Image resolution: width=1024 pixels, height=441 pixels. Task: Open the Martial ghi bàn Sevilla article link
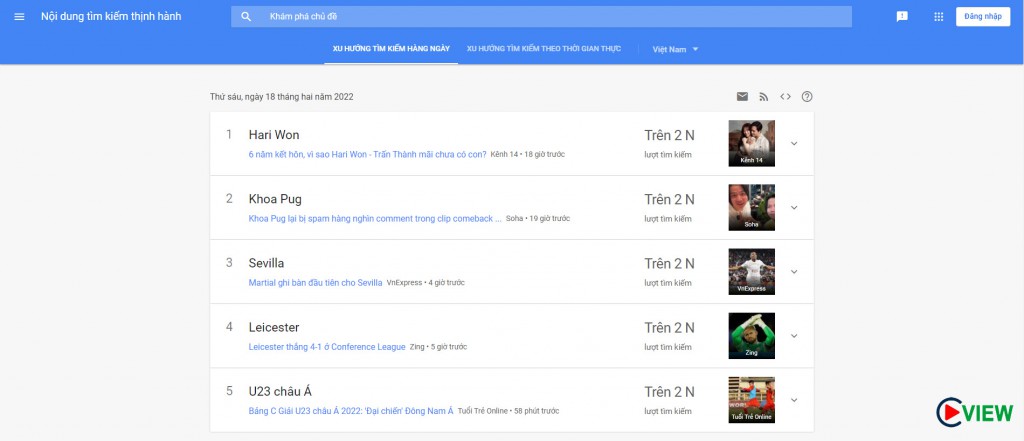[x=315, y=283]
